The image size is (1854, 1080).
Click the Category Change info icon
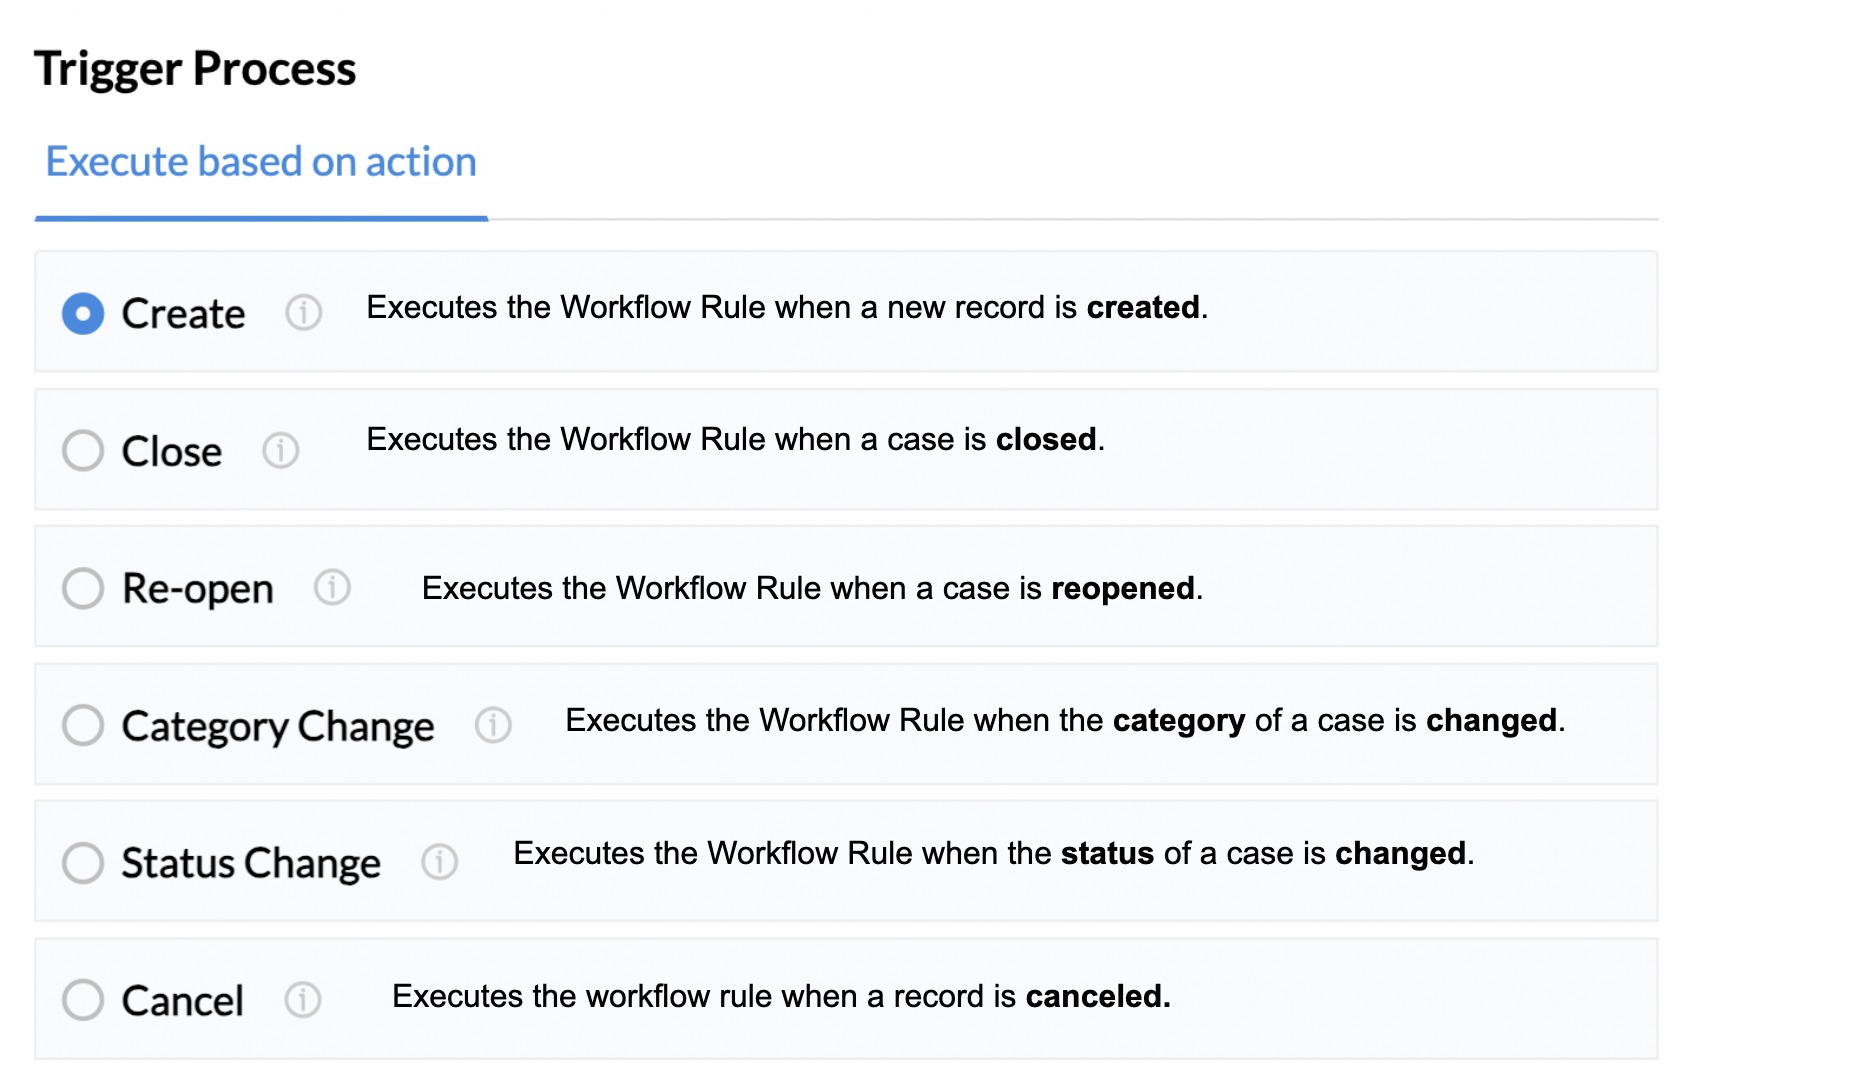(x=493, y=724)
